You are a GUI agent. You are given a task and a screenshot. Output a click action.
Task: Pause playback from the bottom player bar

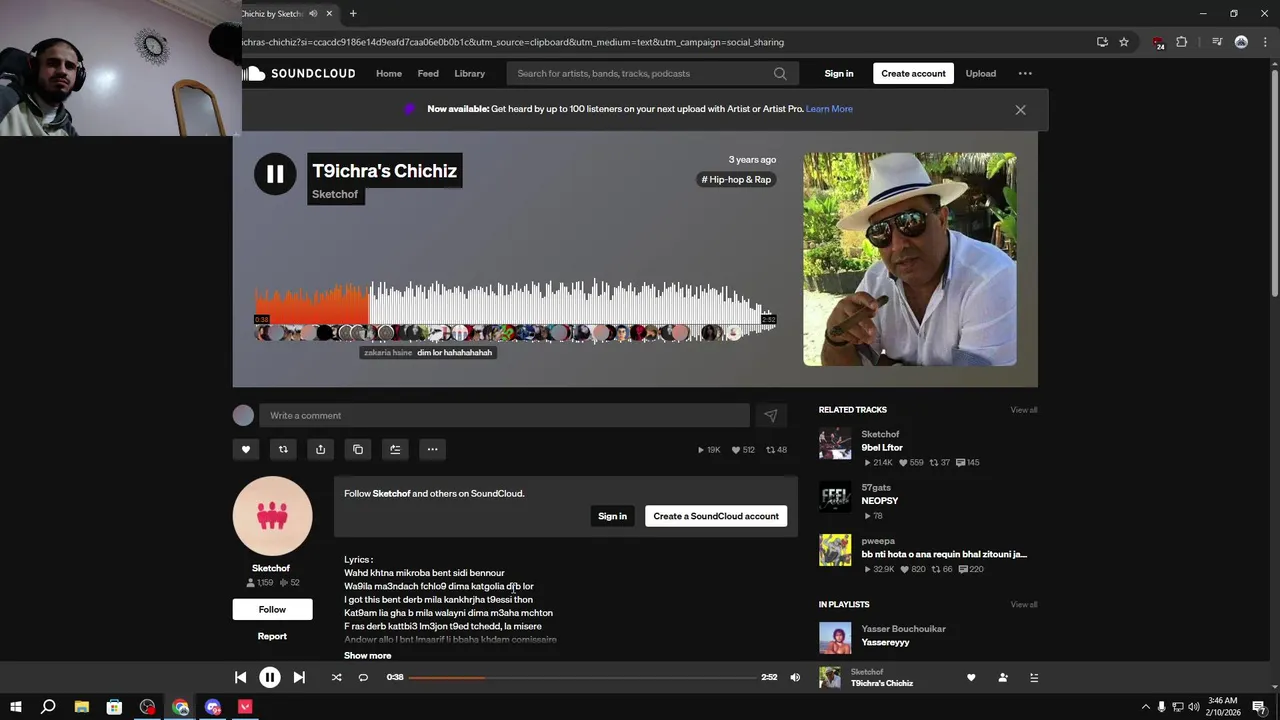point(270,677)
